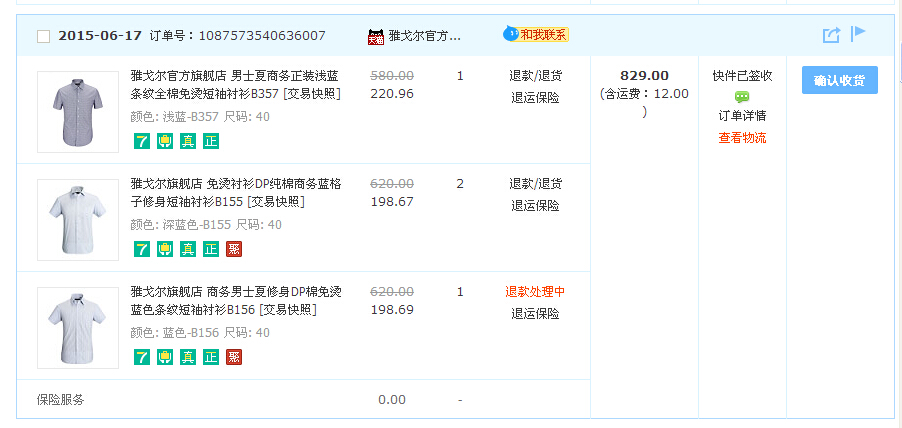902x428 pixels.
Task: Flag the order with the flag icon
Action: [x=858, y=33]
